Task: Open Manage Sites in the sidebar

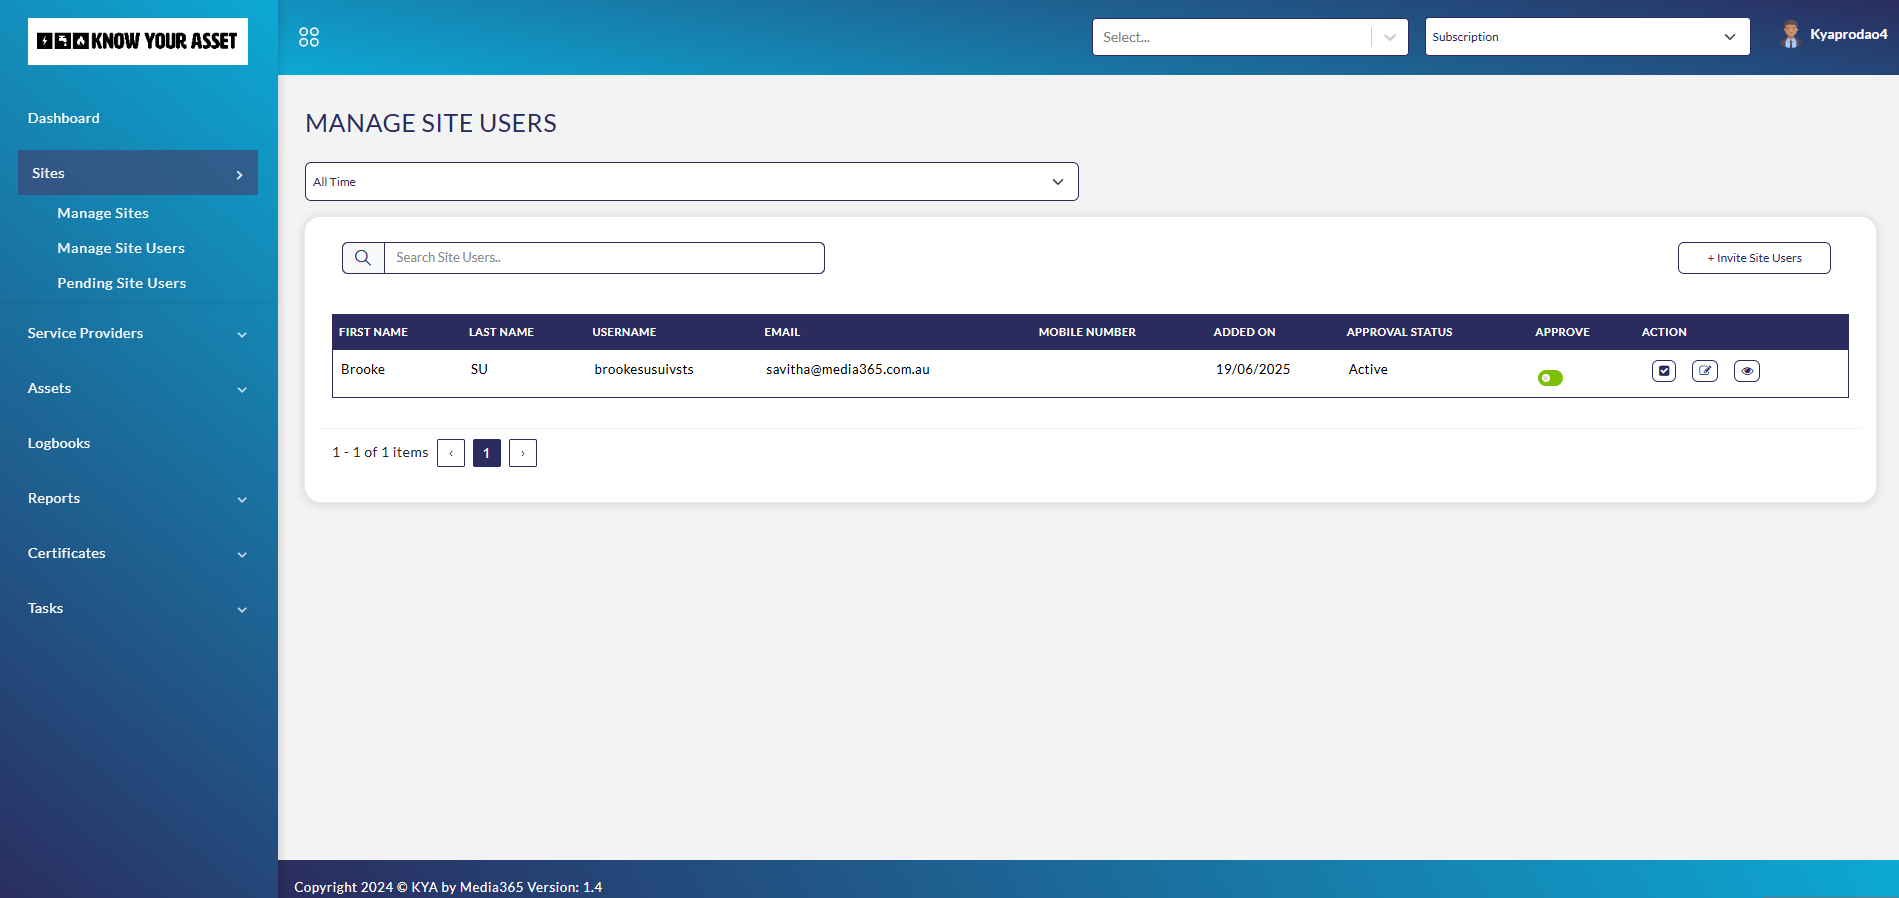Action: (x=103, y=213)
